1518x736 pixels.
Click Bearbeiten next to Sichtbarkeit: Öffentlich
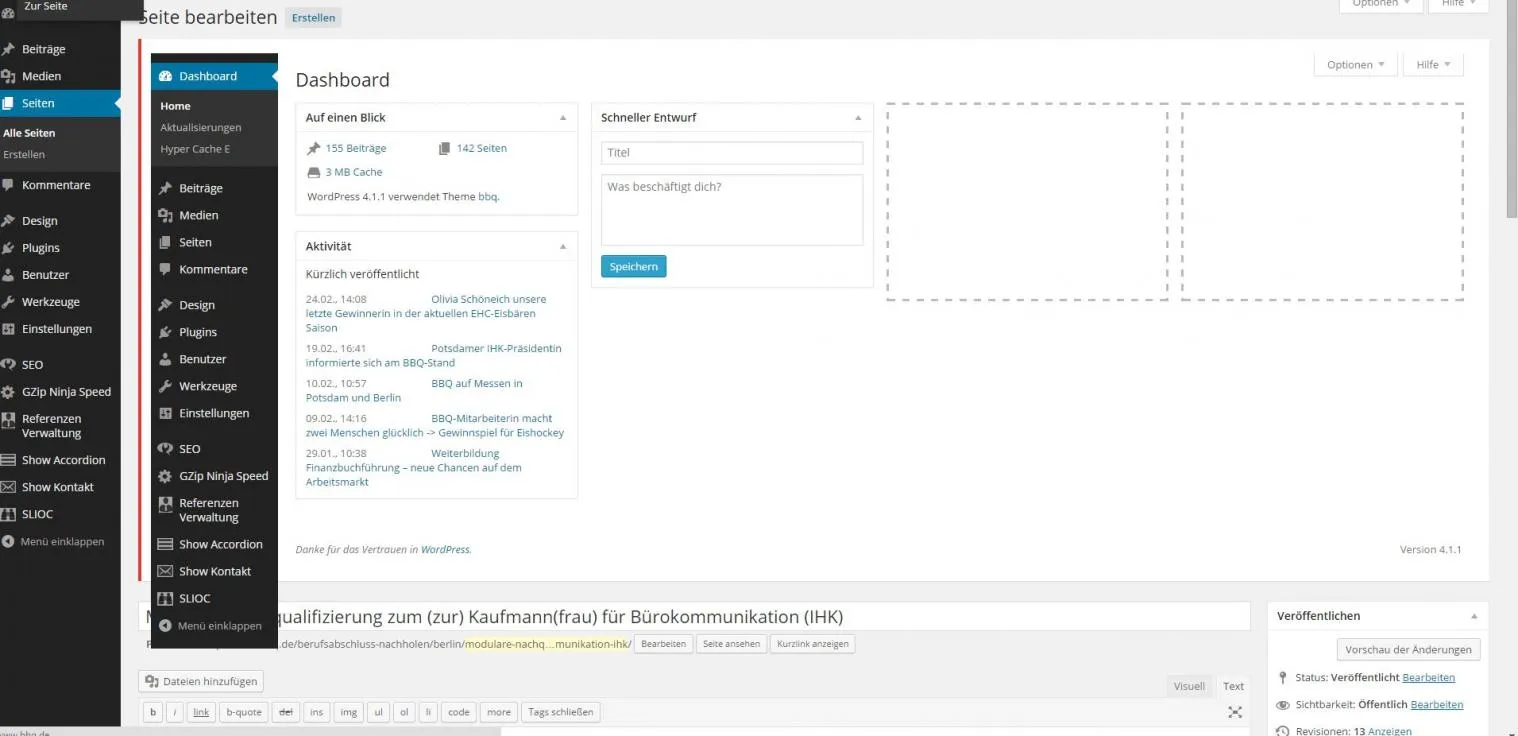click(x=1437, y=705)
